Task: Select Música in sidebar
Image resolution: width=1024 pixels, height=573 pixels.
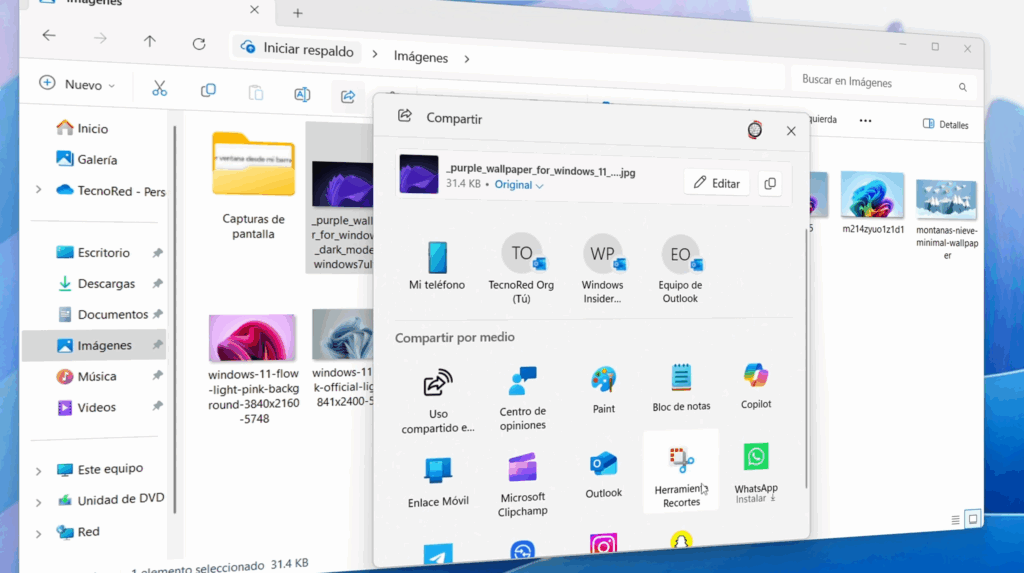Action: click(x=86, y=376)
